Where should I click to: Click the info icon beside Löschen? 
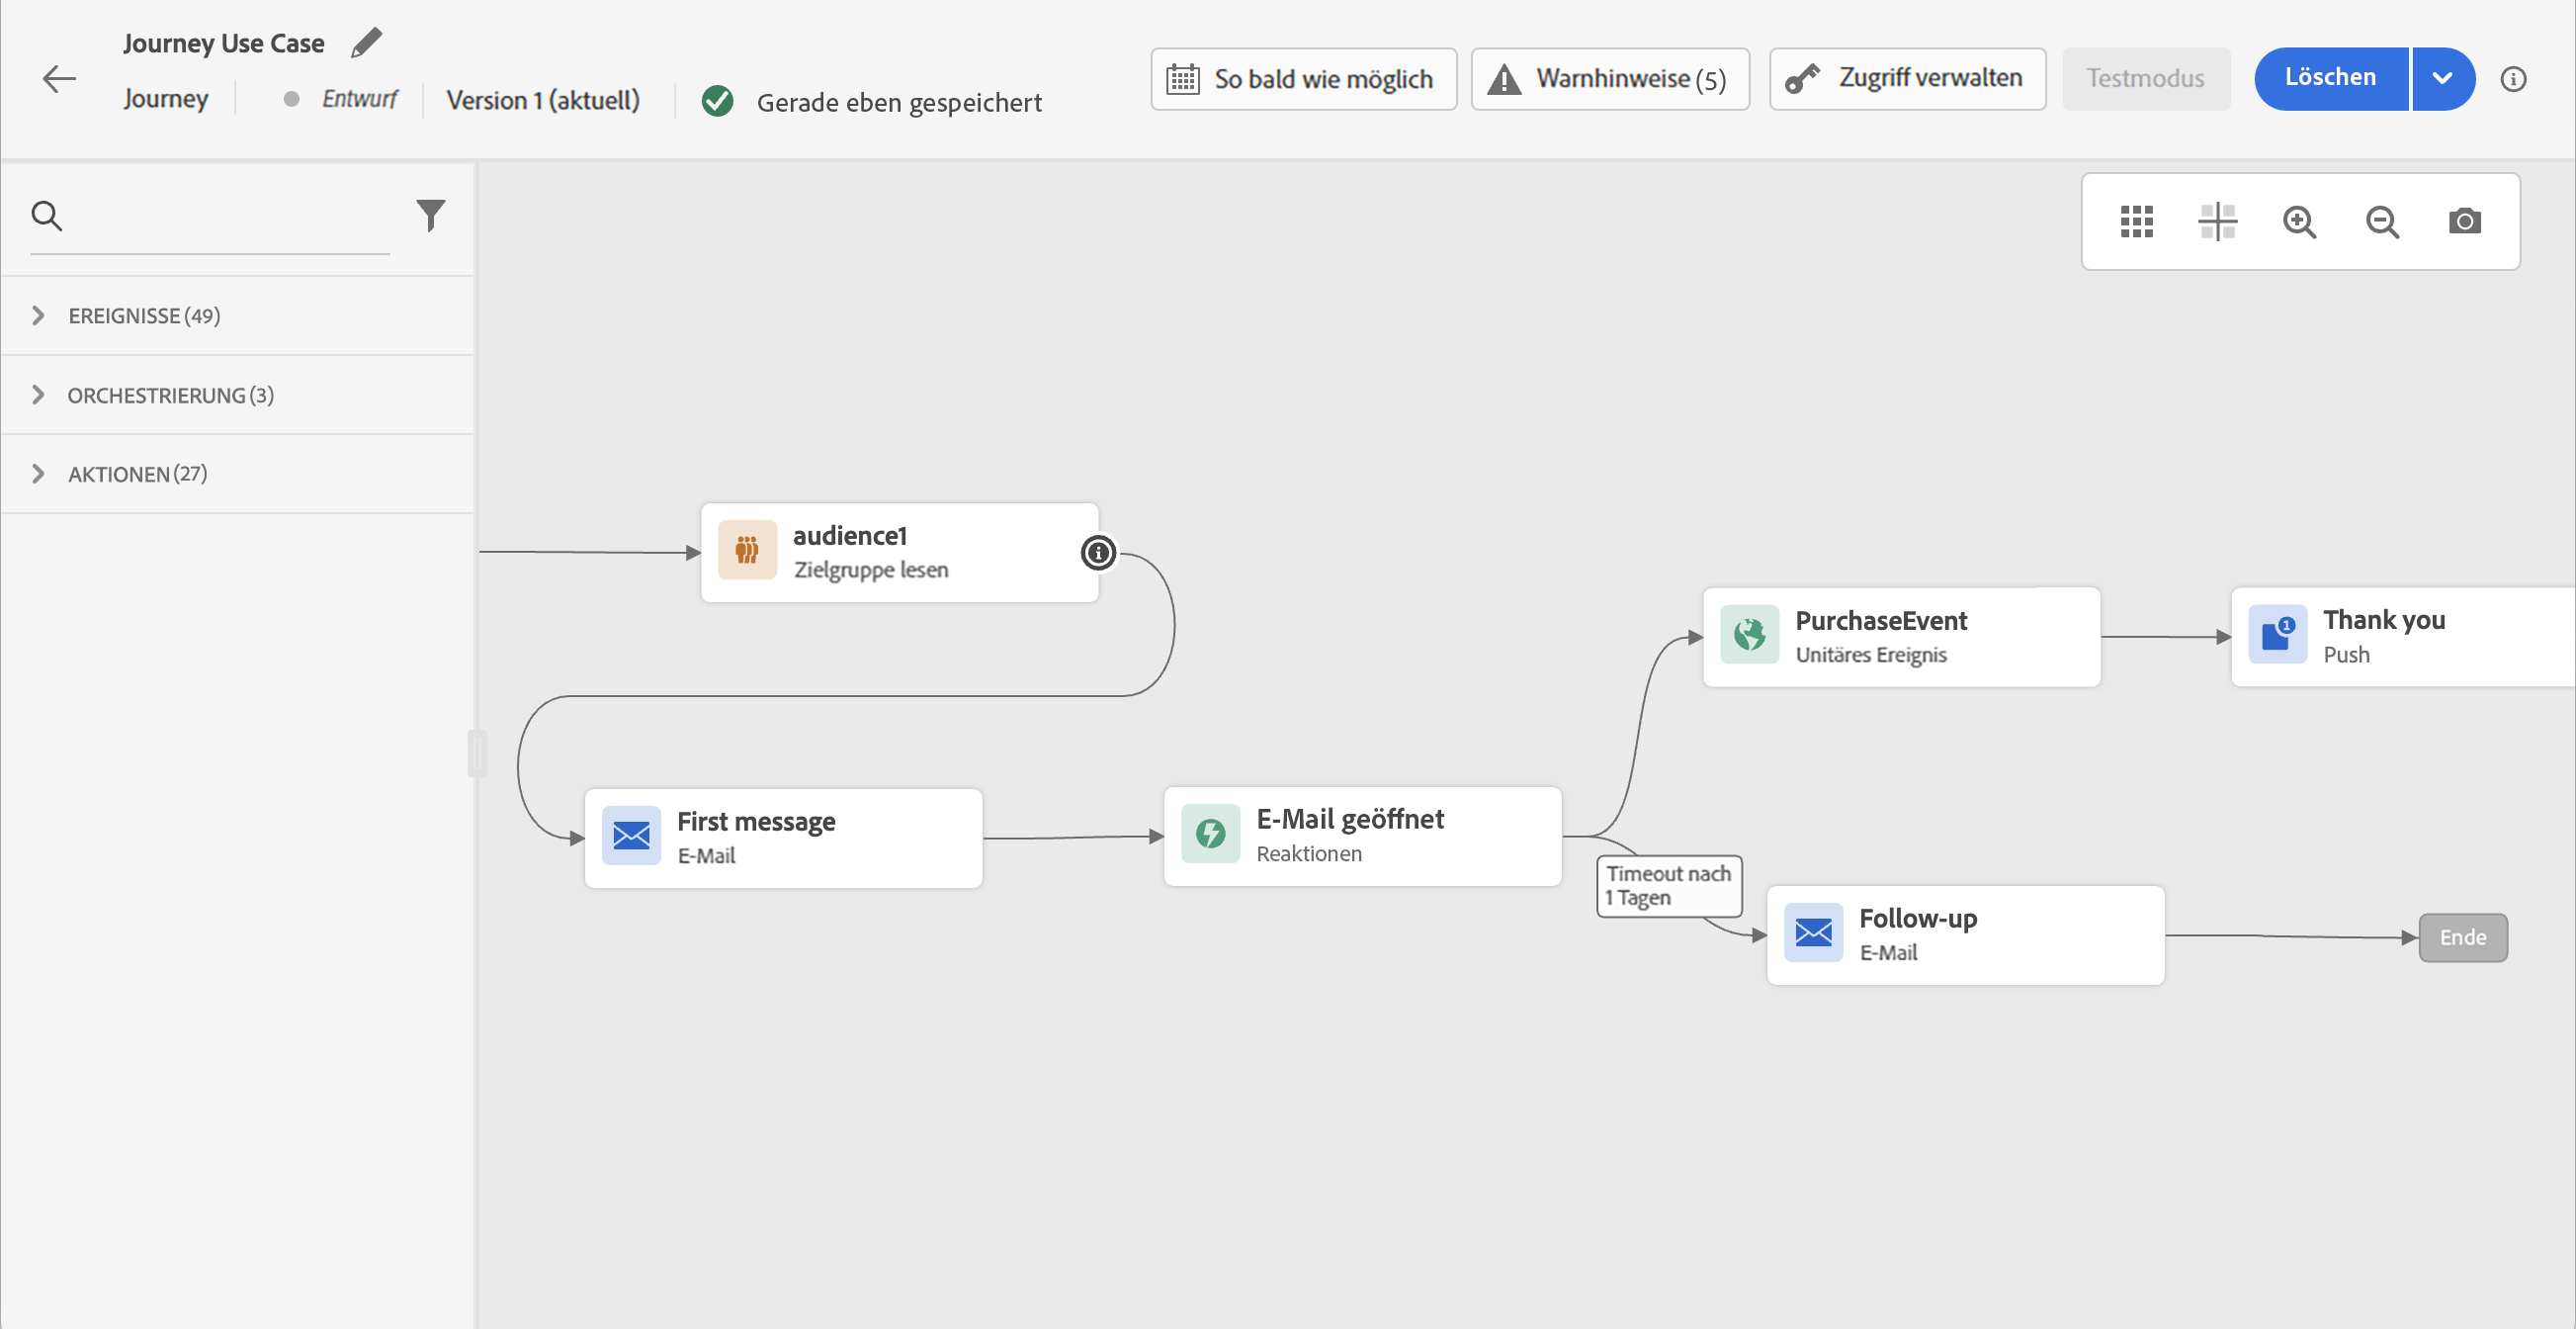click(x=2512, y=79)
